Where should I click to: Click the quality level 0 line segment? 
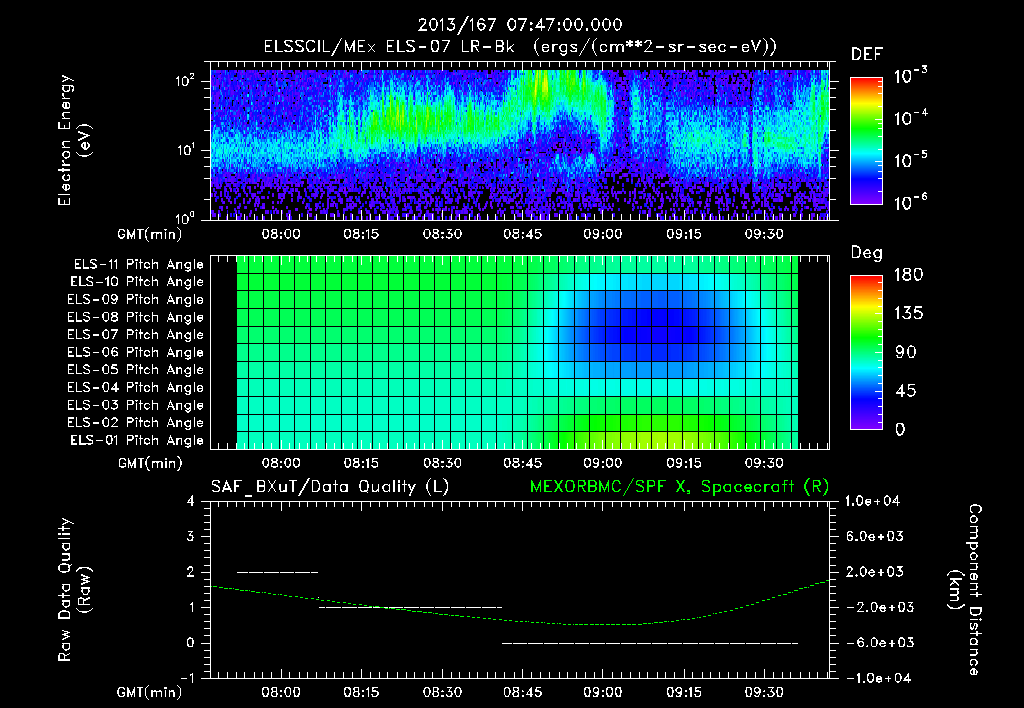point(650,643)
